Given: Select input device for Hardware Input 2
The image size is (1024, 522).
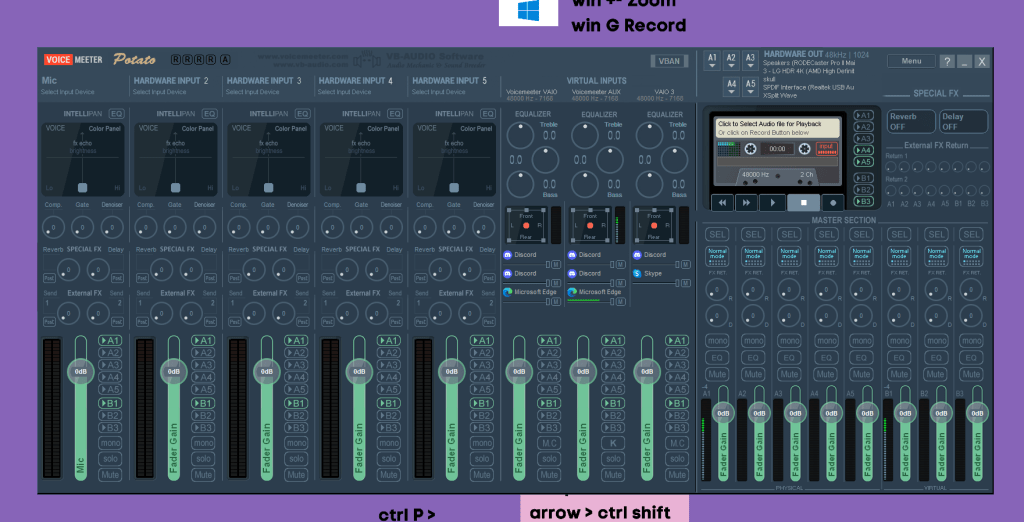Looking at the screenshot, I should tap(160, 92).
